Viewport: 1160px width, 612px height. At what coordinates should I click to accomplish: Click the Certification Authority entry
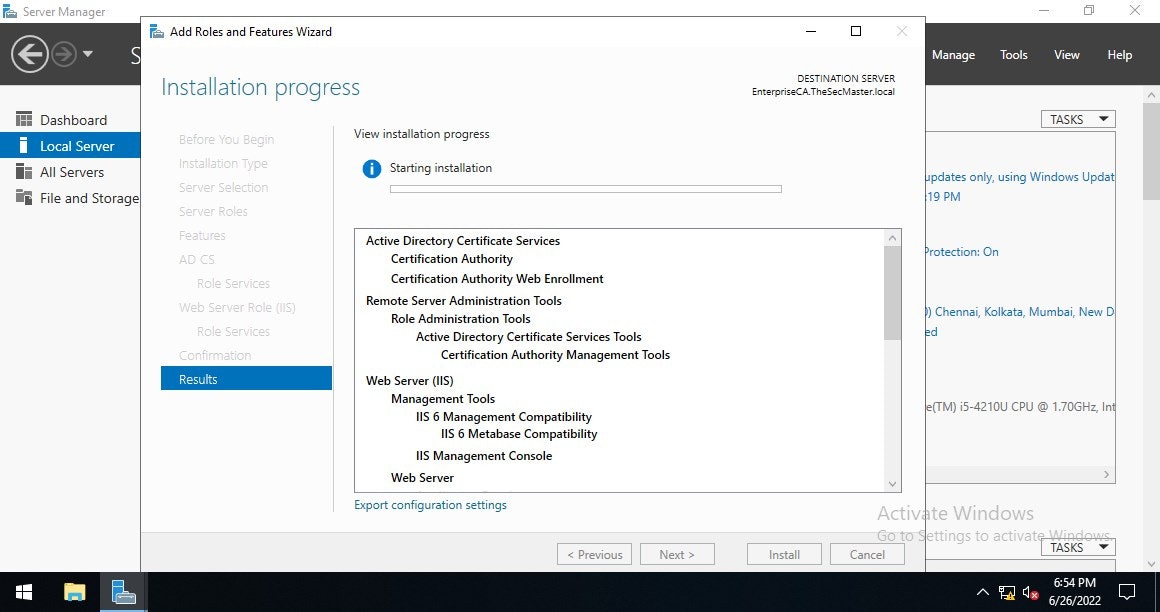451,259
